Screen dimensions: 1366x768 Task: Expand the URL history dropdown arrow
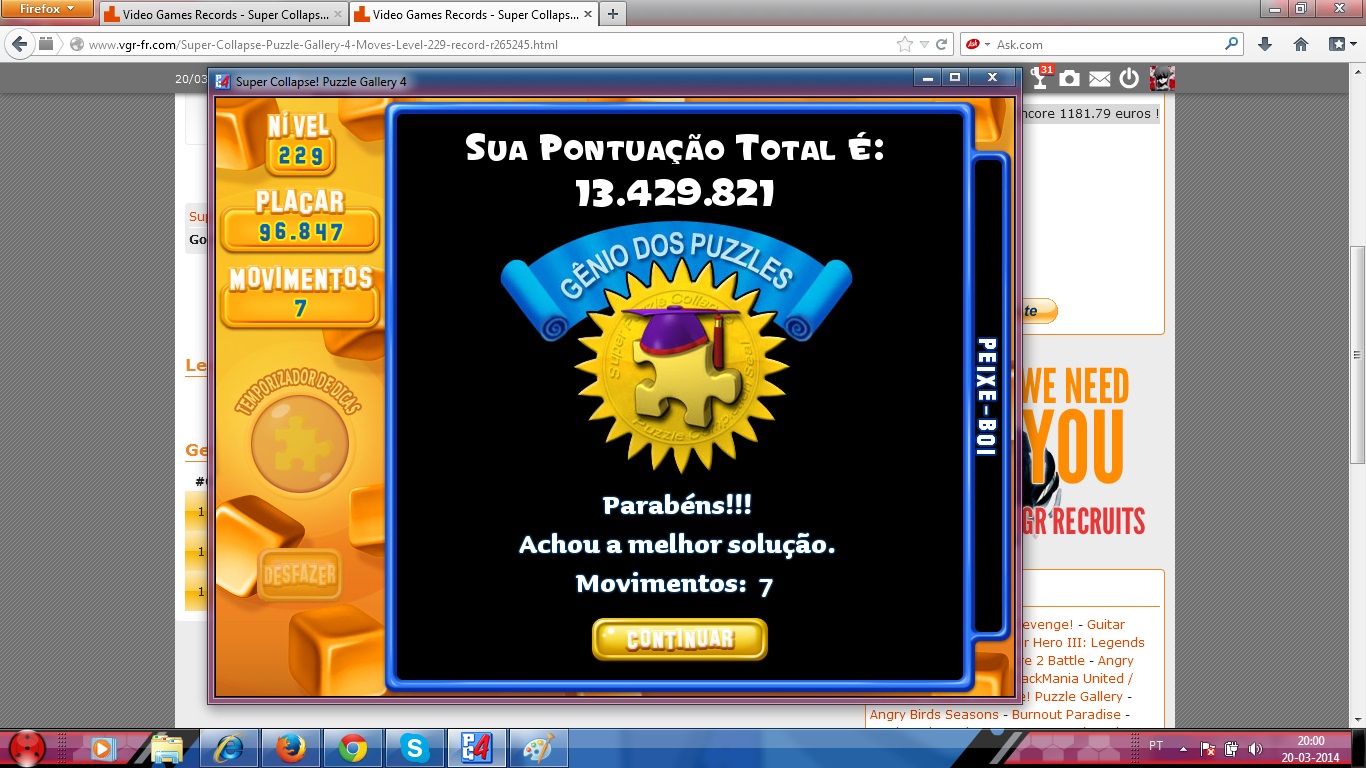pyautogui.click(x=924, y=45)
